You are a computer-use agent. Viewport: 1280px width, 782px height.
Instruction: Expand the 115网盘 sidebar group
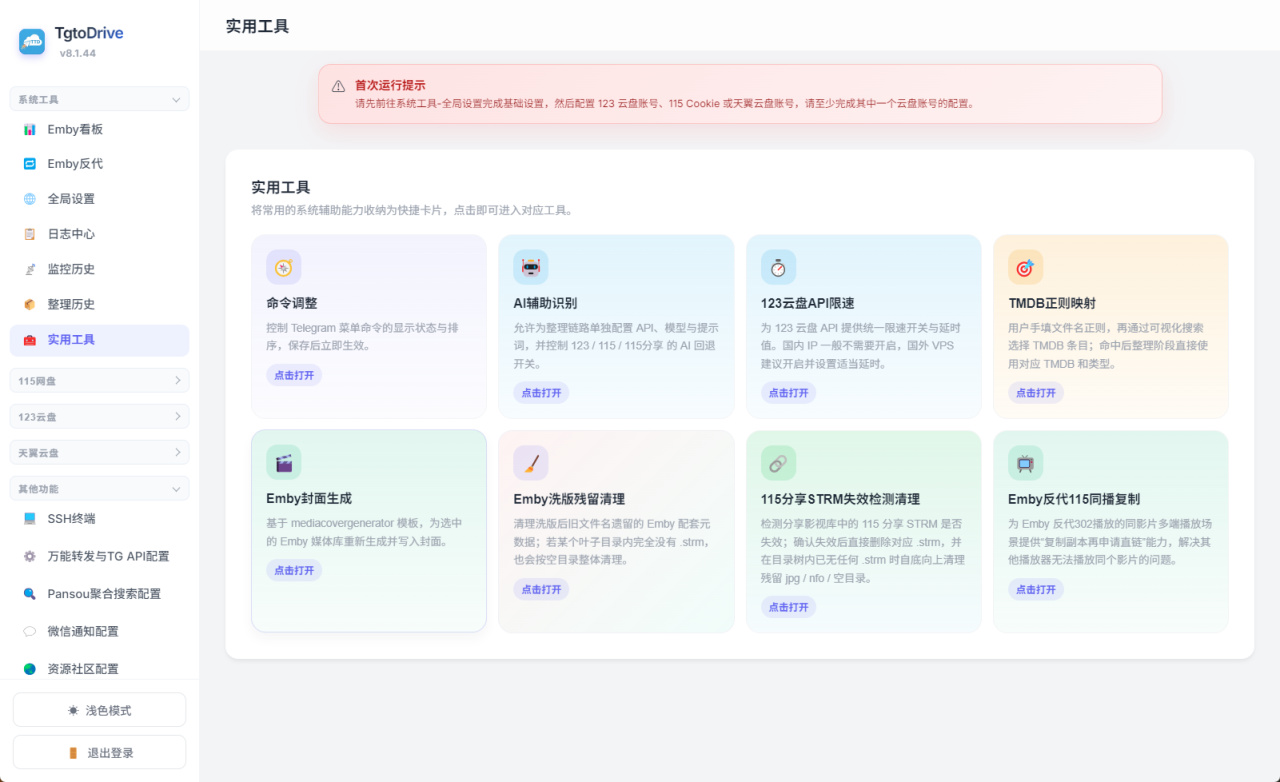[x=99, y=380]
